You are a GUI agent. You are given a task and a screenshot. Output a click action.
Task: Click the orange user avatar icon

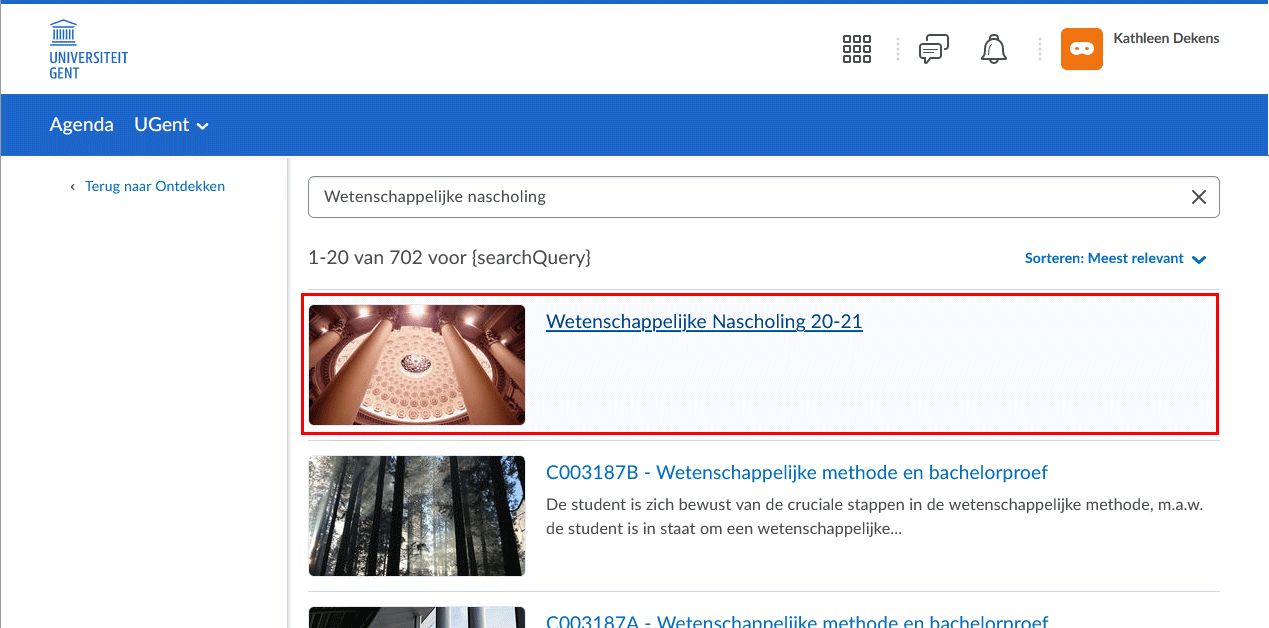click(1081, 49)
